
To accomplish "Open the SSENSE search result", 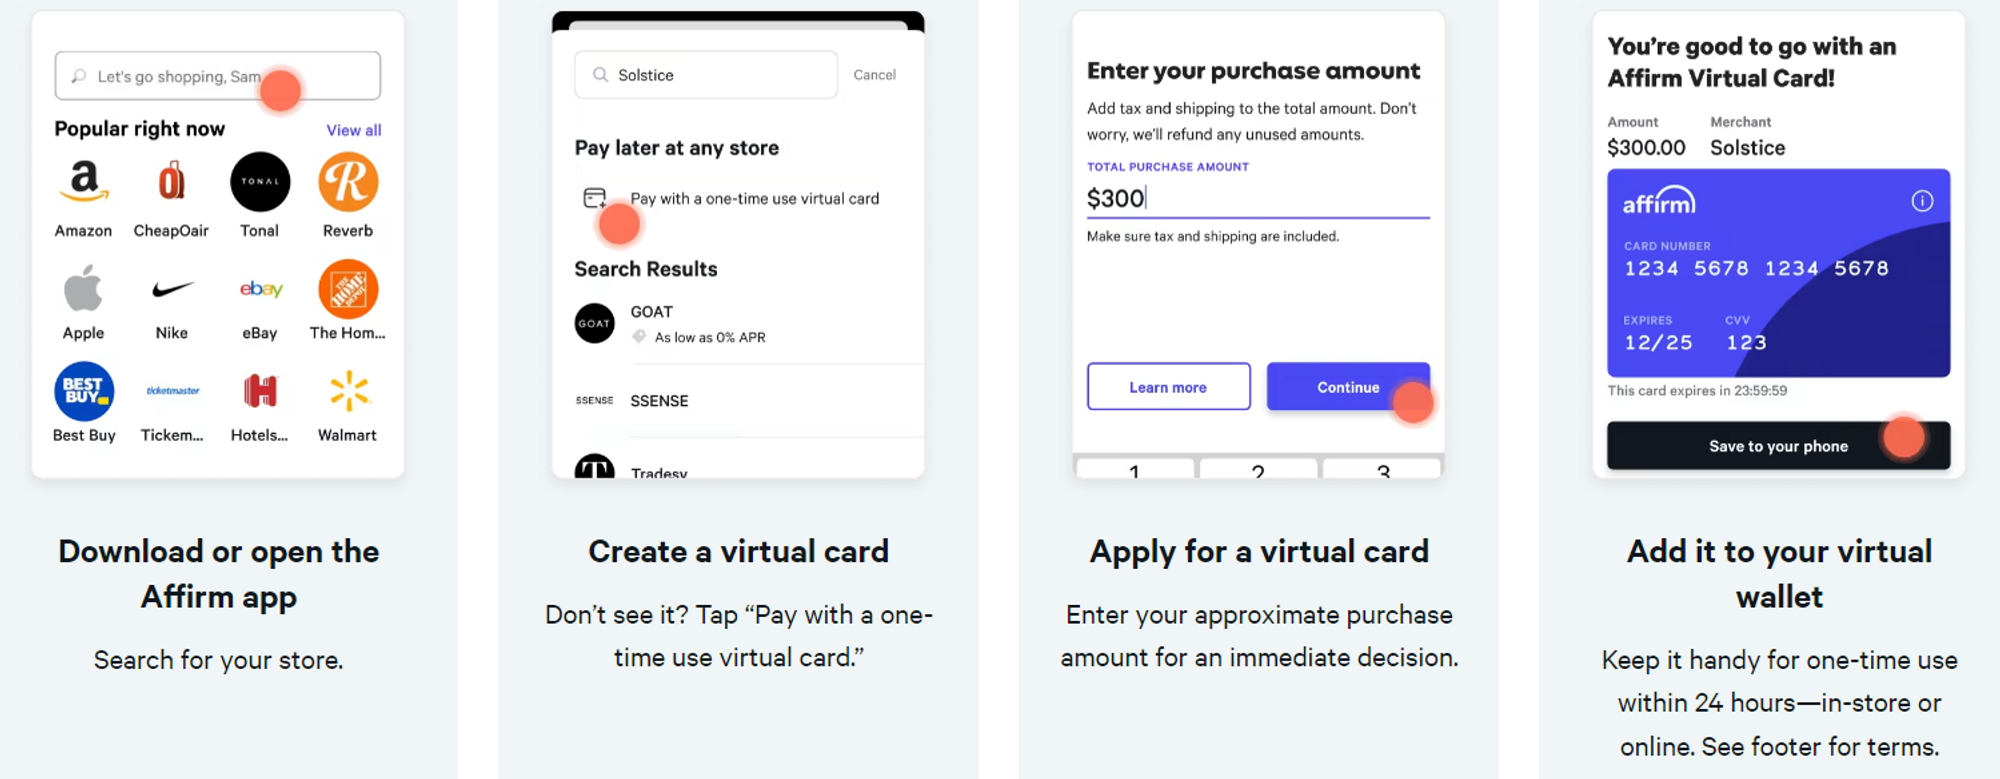I will [659, 400].
